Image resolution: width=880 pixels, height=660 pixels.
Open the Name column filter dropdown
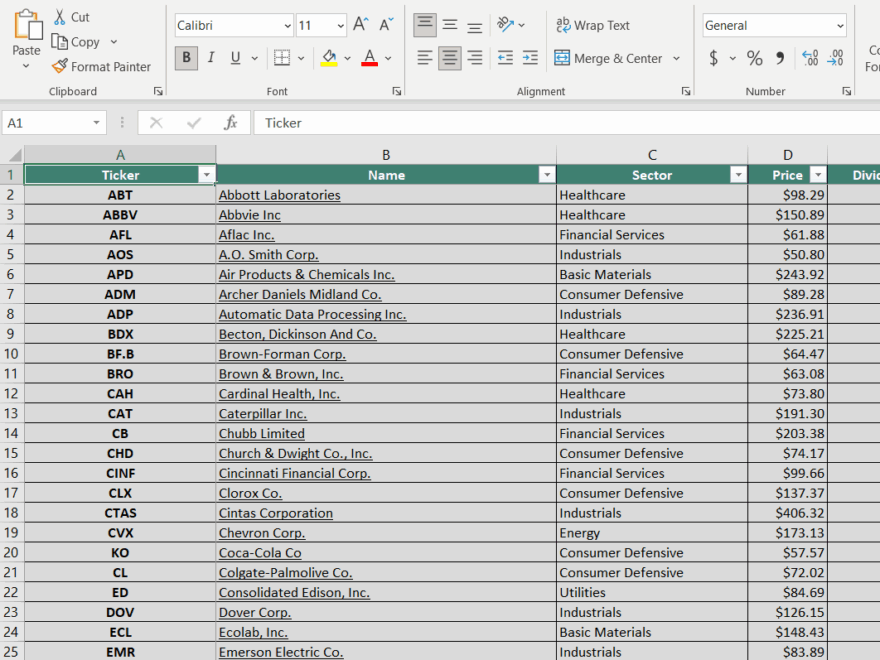(547, 175)
